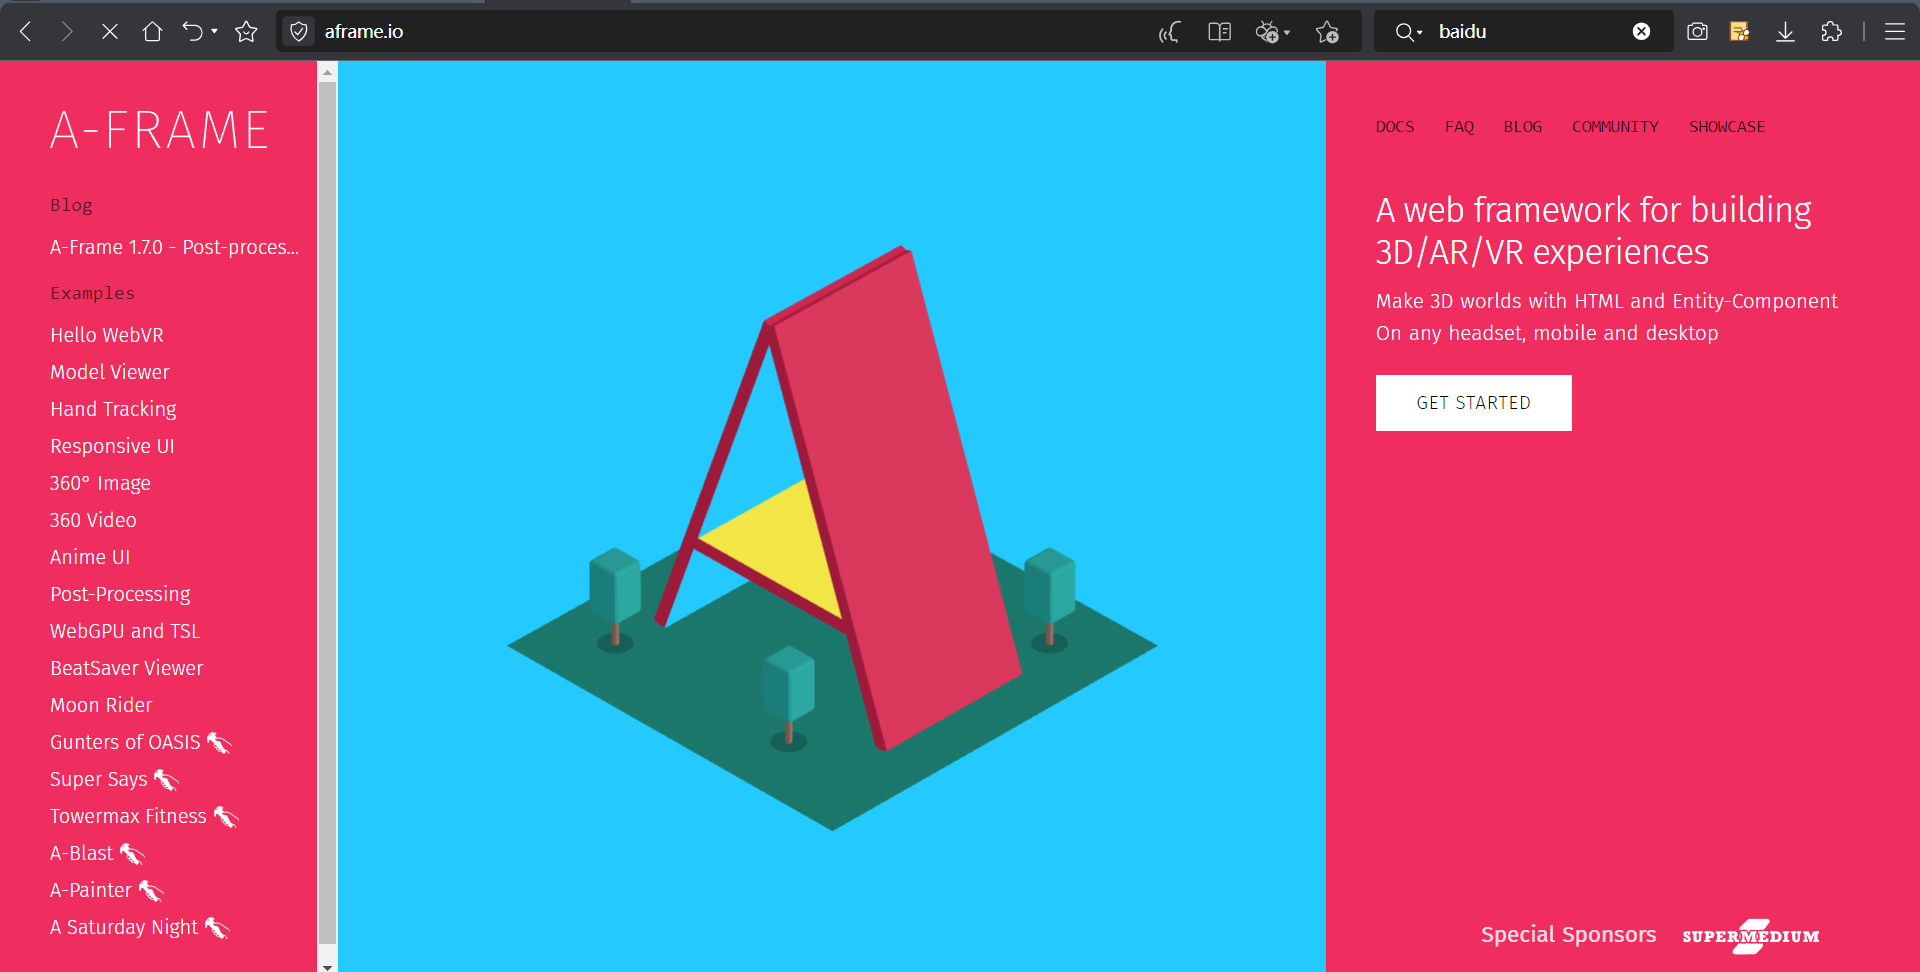
Task: Open the downloads panel
Action: pos(1785,32)
